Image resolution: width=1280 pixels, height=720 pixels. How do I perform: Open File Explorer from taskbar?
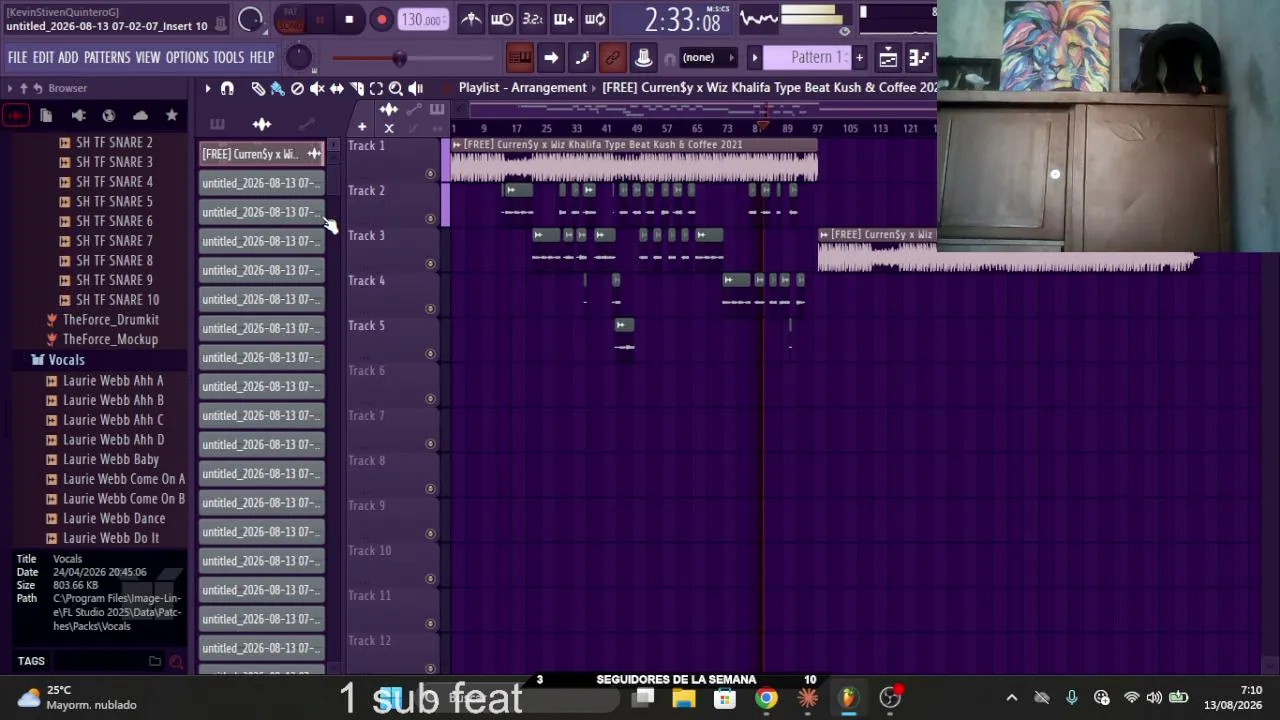tap(684, 698)
